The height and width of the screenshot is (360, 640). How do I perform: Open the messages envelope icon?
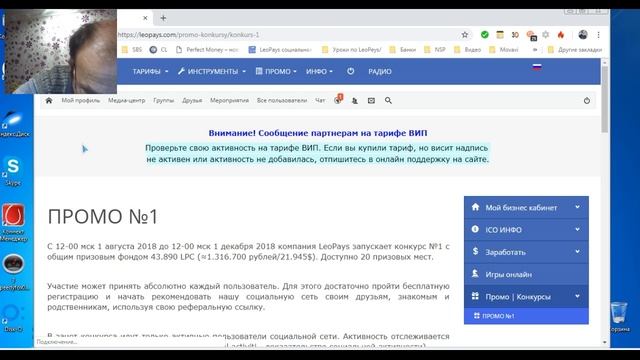pyautogui.click(x=371, y=100)
